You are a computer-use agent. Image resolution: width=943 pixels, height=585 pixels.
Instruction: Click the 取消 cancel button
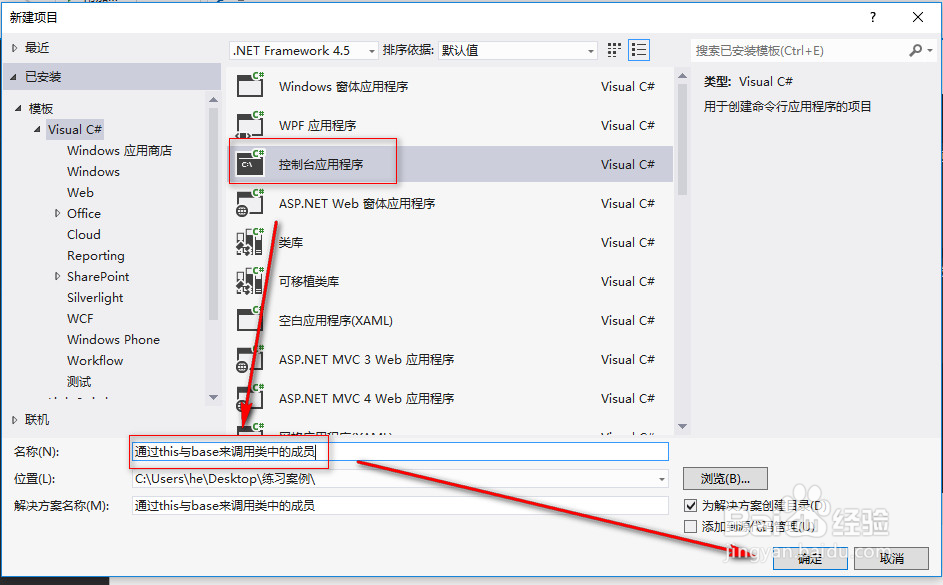click(891, 559)
